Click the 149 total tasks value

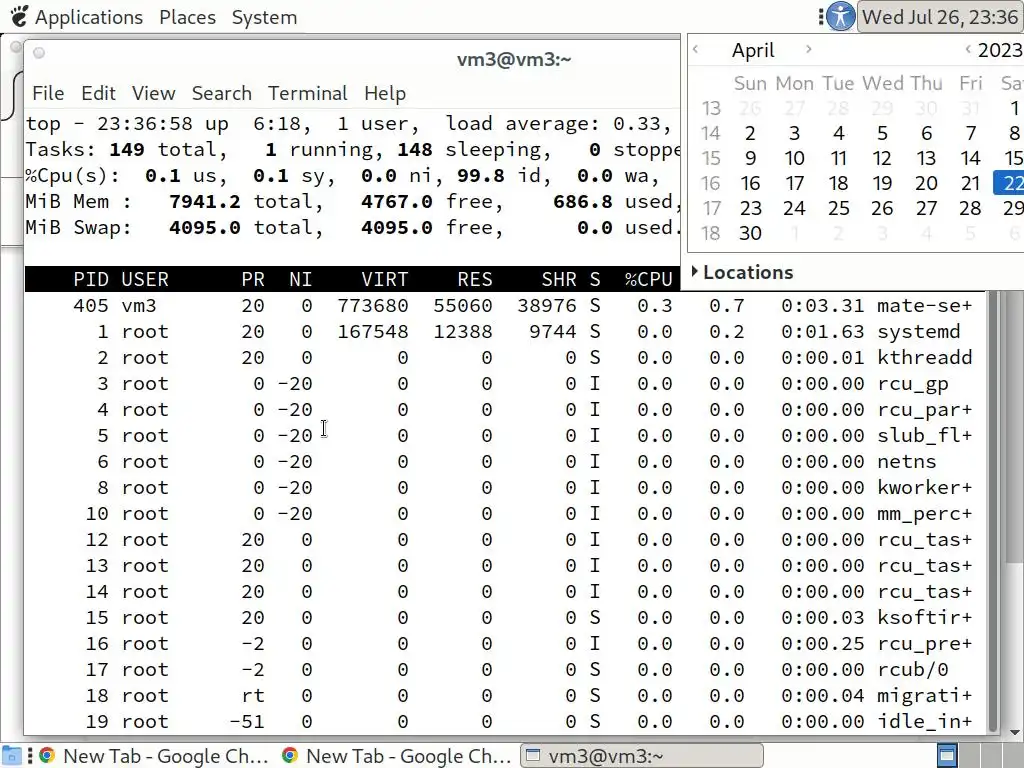click(127, 150)
